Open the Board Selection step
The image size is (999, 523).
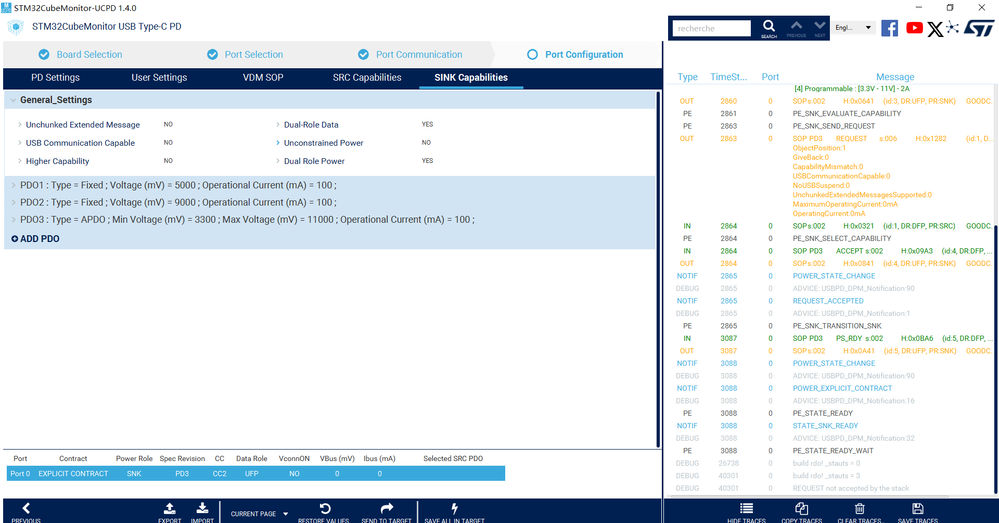pyautogui.click(x=89, y=55)
